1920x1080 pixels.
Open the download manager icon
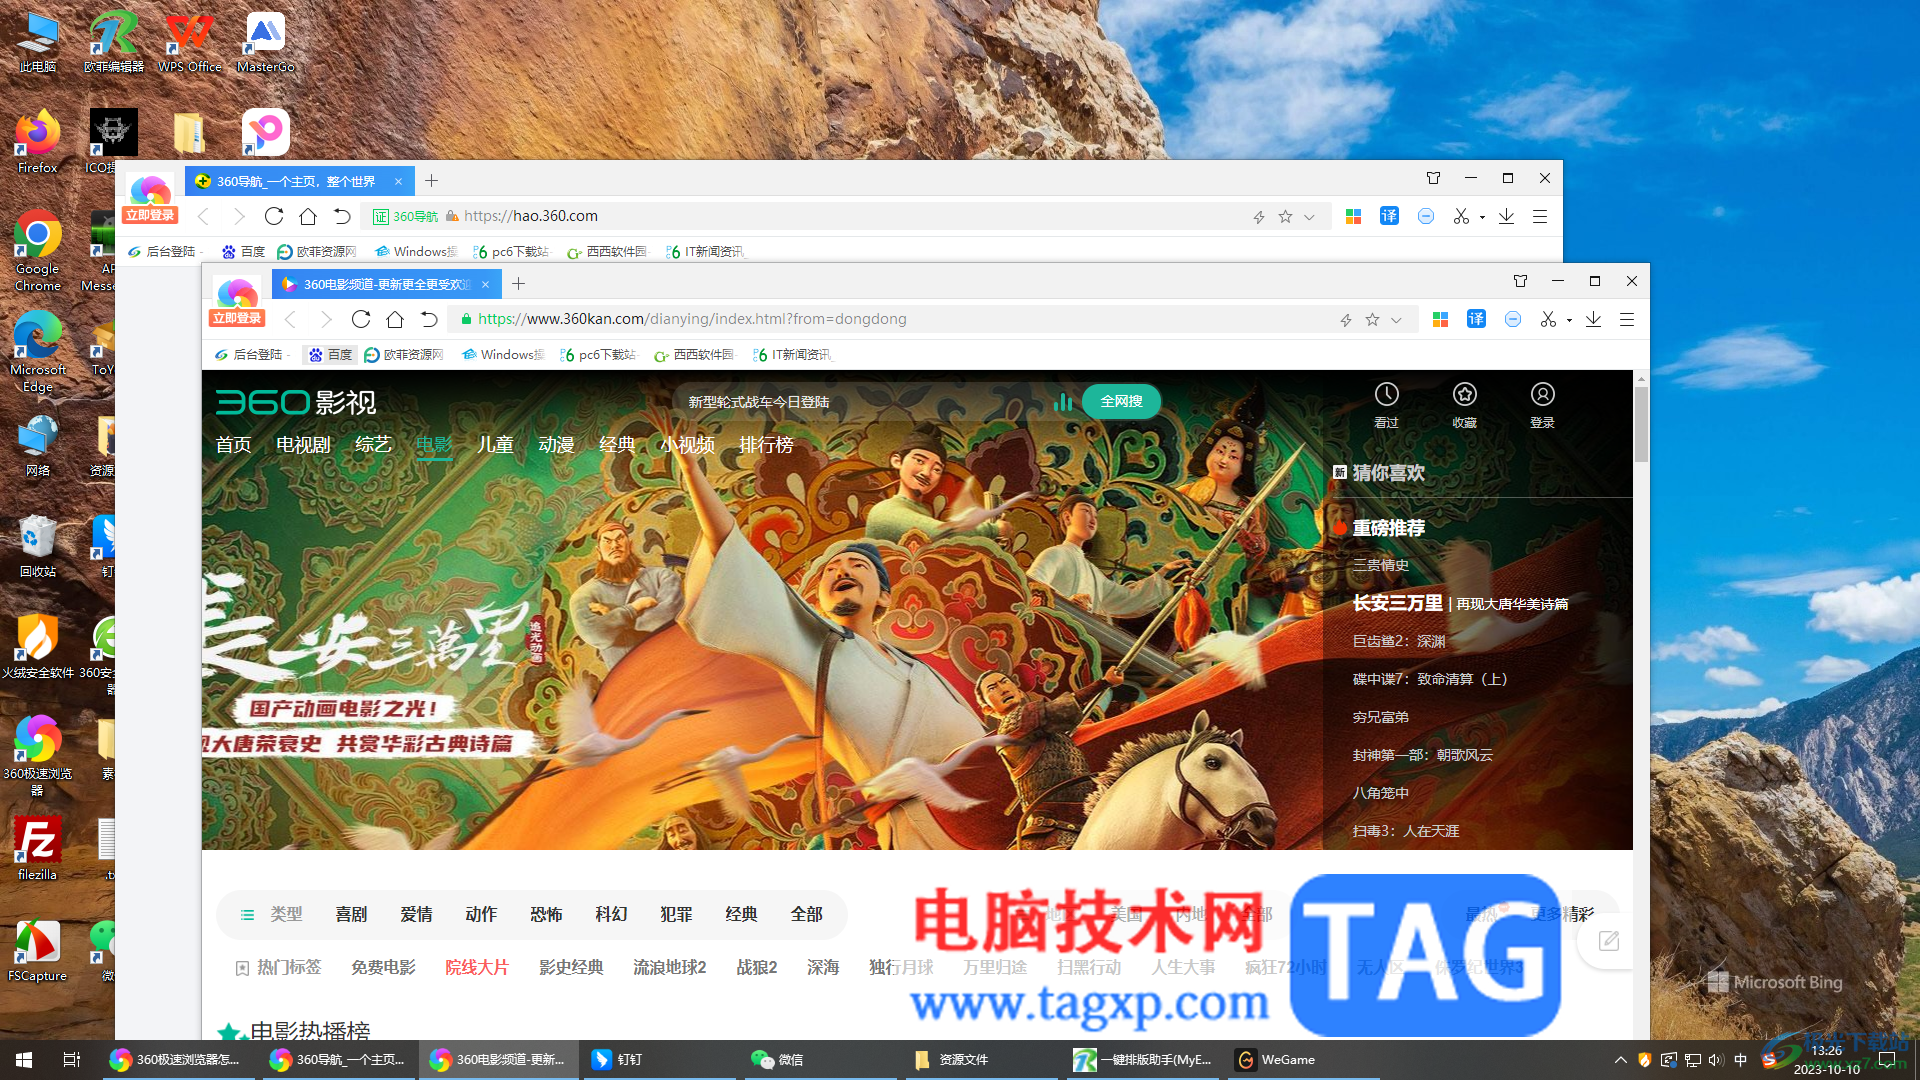[1594, 319]
